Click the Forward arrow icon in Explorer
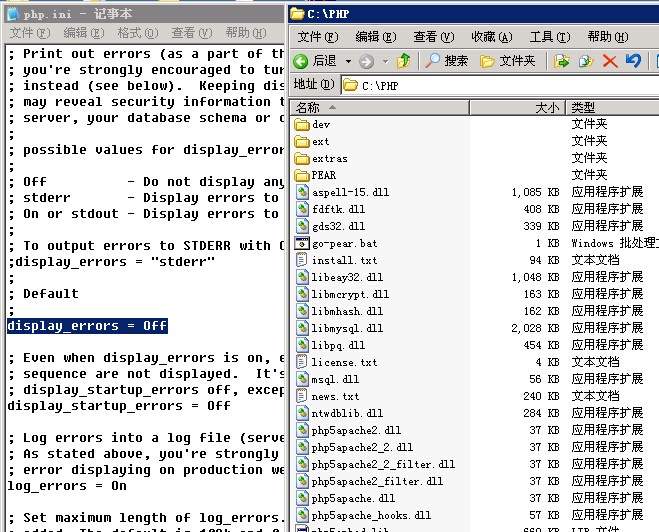 366,61
